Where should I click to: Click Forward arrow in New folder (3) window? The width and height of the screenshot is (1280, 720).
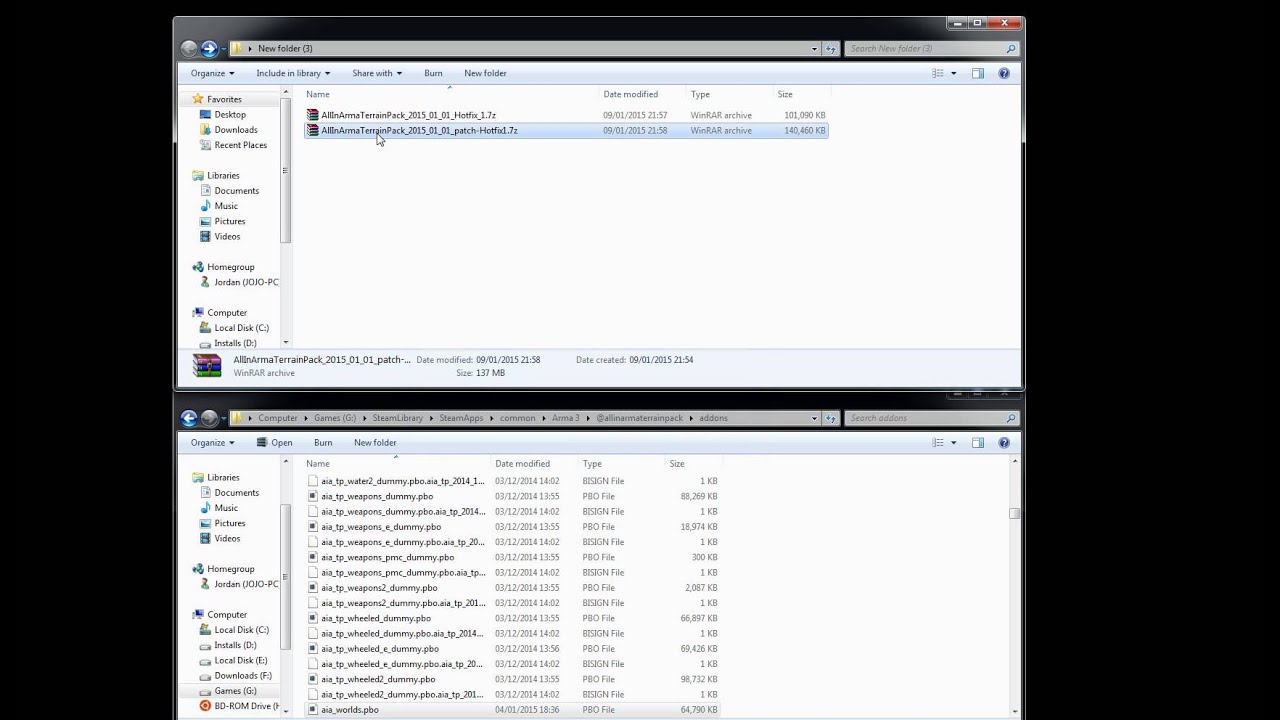[209, 48]
